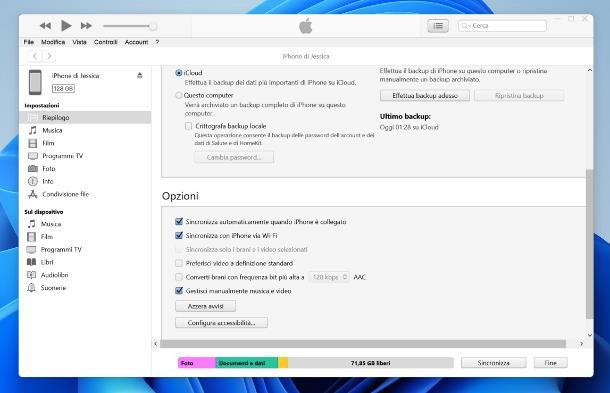This screenshot has width=610, height=393.
Task: Enable Preferisci video a definizione standard
Action: pyautogui.click(x=179, y=263)
